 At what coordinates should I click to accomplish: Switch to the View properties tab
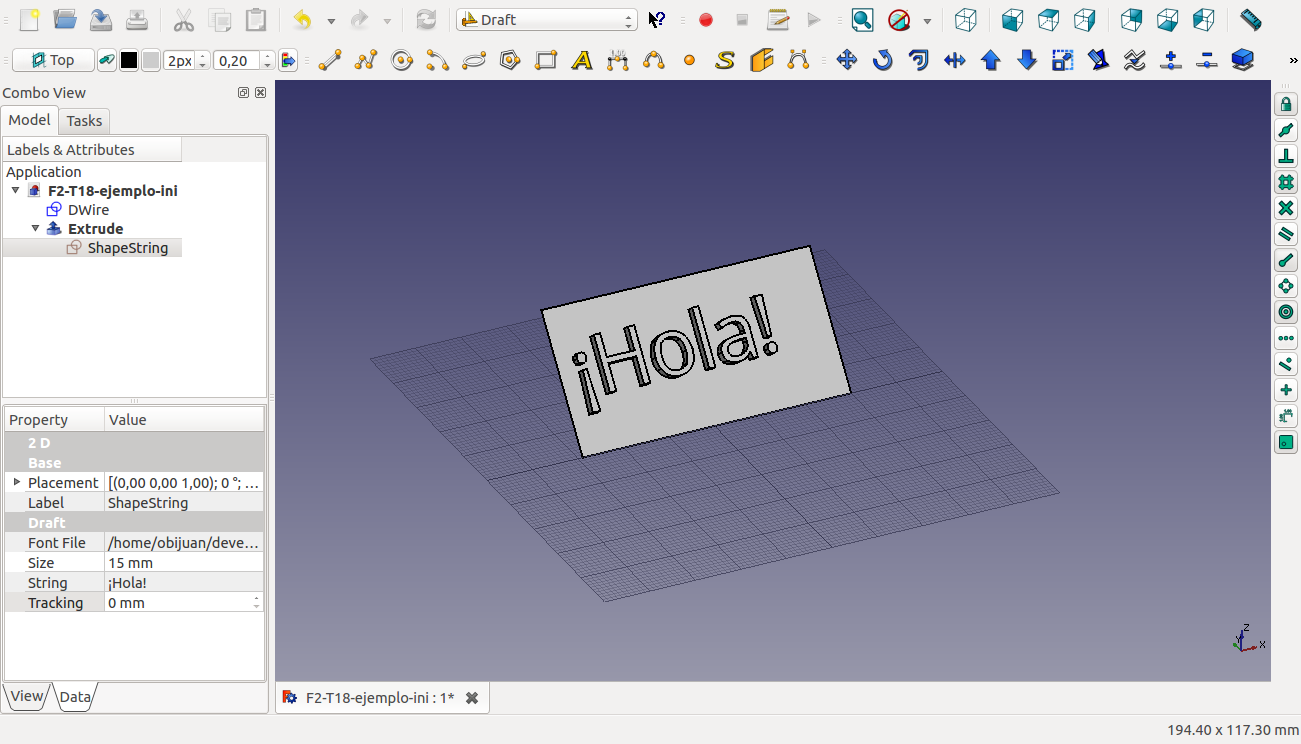coord(27,697)
